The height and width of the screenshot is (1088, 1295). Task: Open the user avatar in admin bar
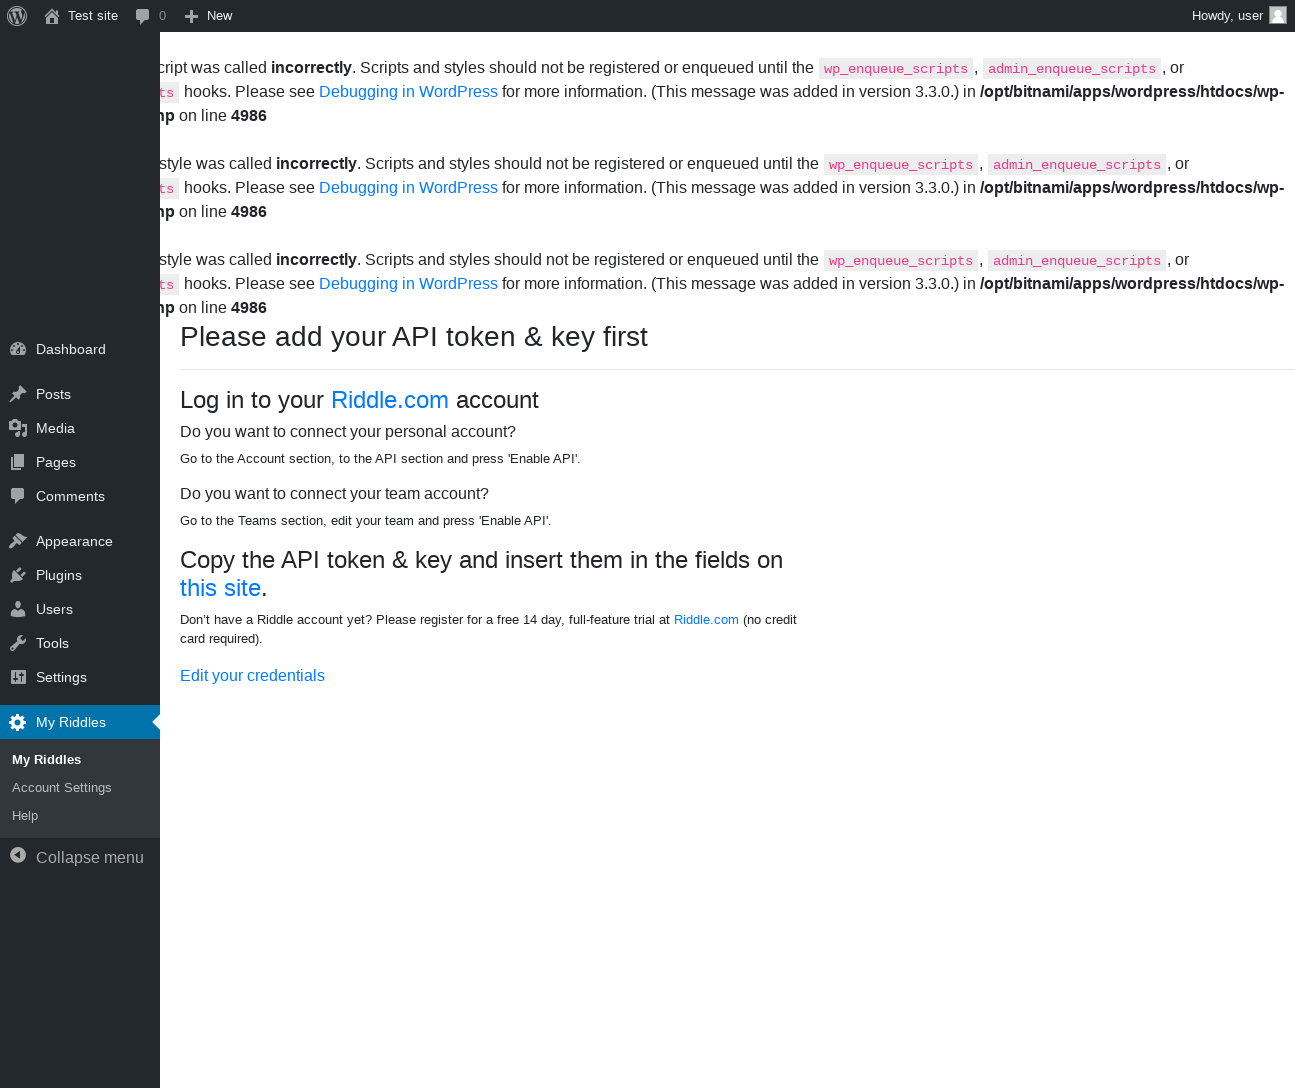point(1278,15)
